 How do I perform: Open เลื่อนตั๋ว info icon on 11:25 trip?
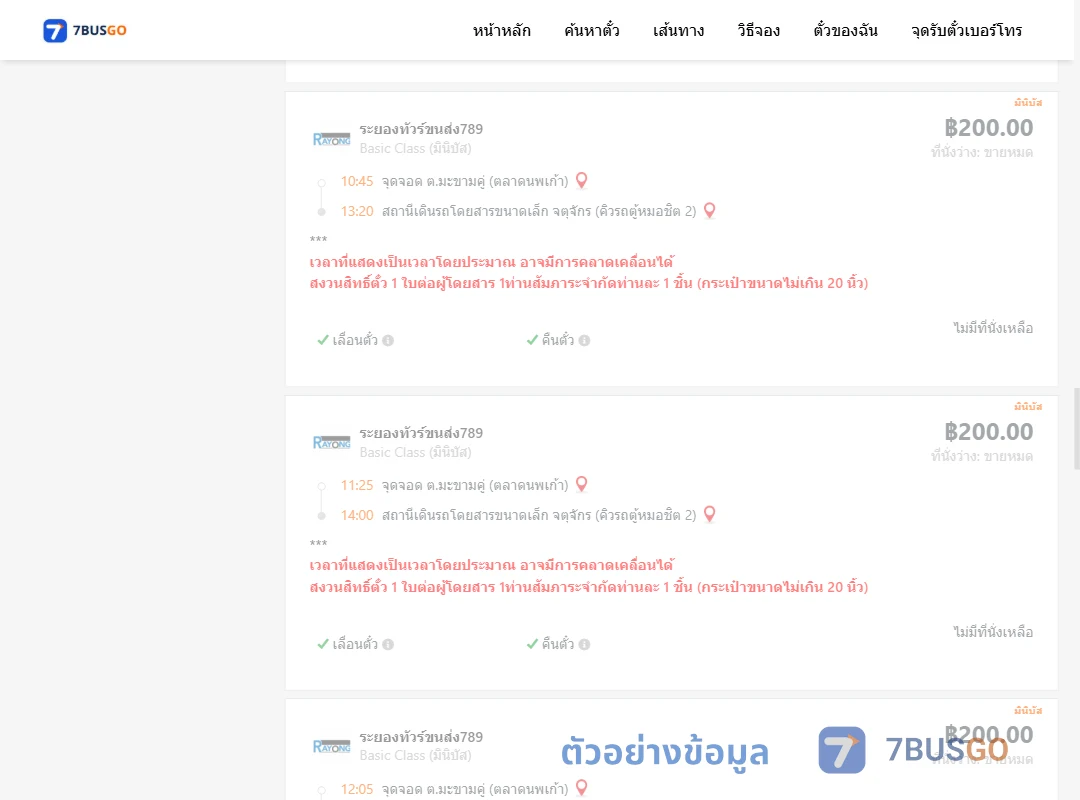tap(388, 644)
